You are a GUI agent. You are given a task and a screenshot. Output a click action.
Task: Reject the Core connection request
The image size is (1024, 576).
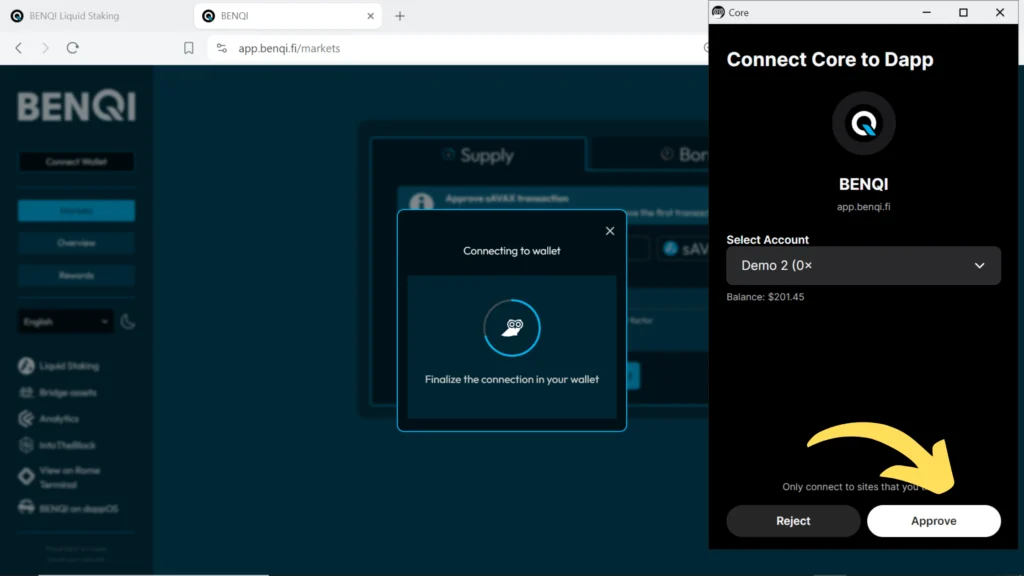click(793, 521)
